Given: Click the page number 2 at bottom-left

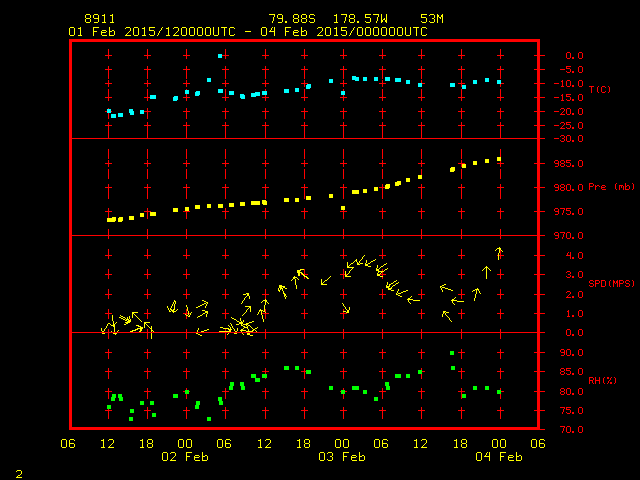Looking at the screenshot, I should [x=18, y=472].
